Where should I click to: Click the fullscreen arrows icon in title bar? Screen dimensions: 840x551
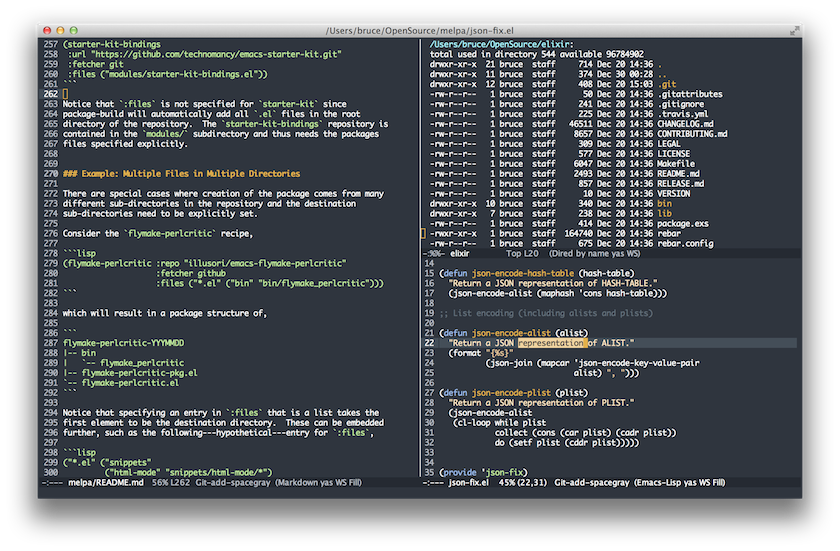click(x=794, y=31)
